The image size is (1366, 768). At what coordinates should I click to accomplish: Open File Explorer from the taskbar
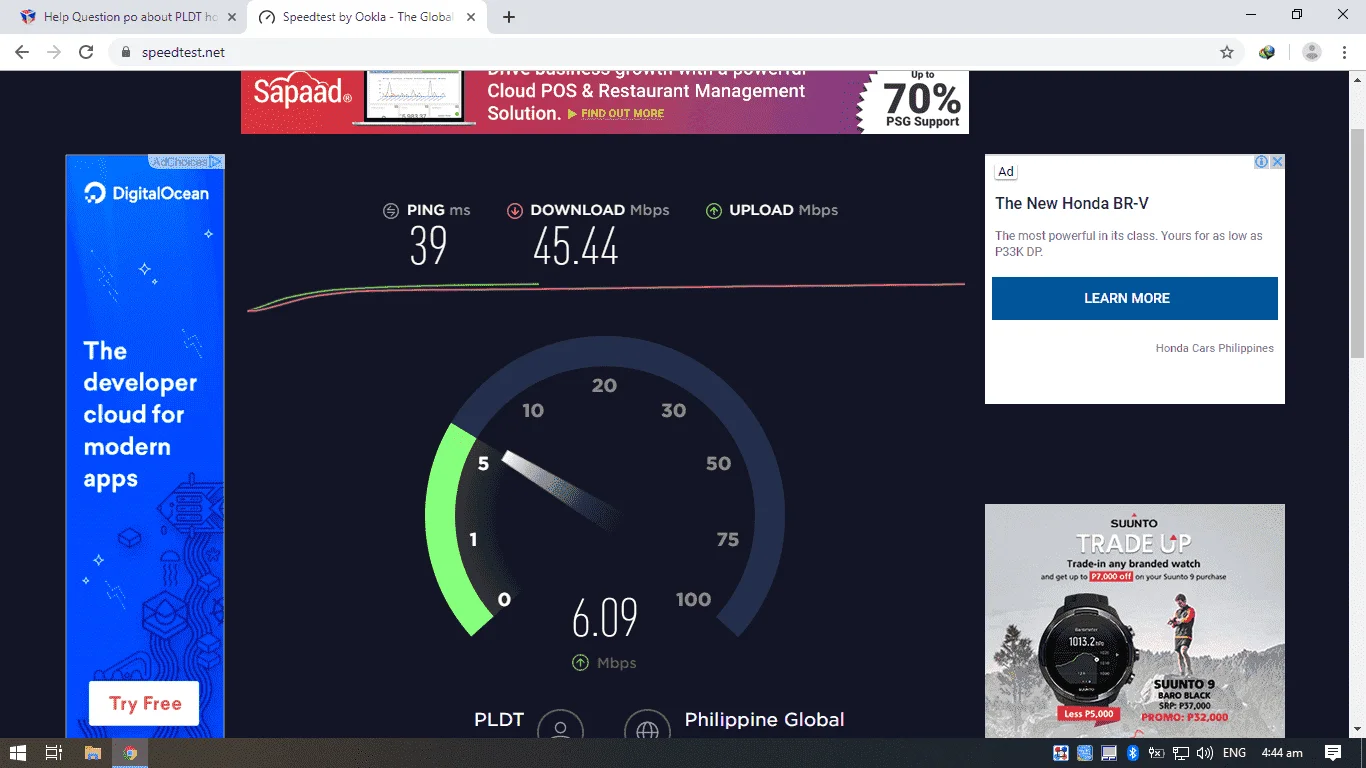pos(92,753)
